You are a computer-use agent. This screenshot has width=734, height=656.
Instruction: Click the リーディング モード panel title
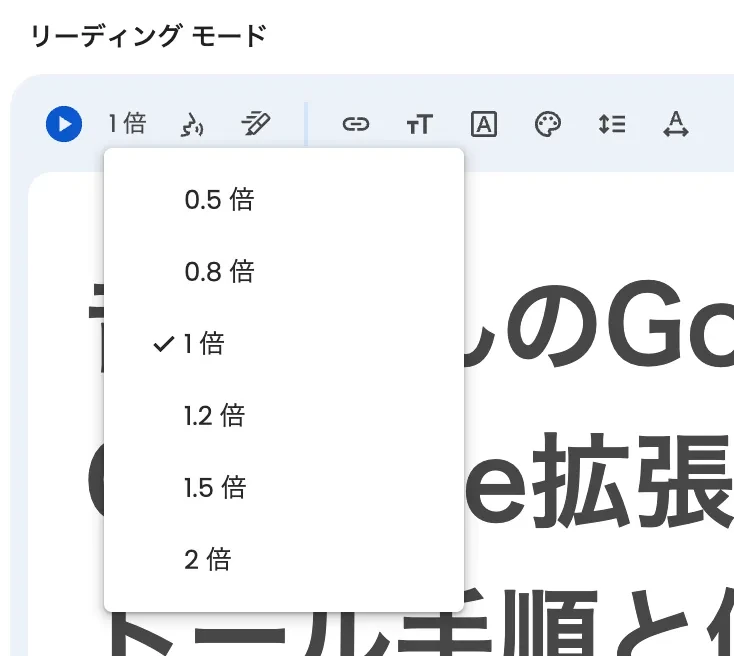[149, 36]
